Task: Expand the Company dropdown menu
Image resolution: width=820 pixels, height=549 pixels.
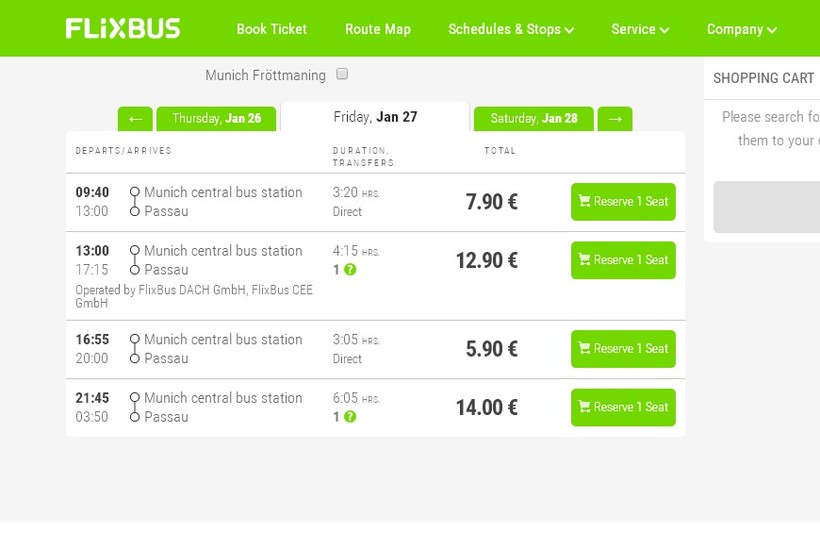Action: pos(741,29)
